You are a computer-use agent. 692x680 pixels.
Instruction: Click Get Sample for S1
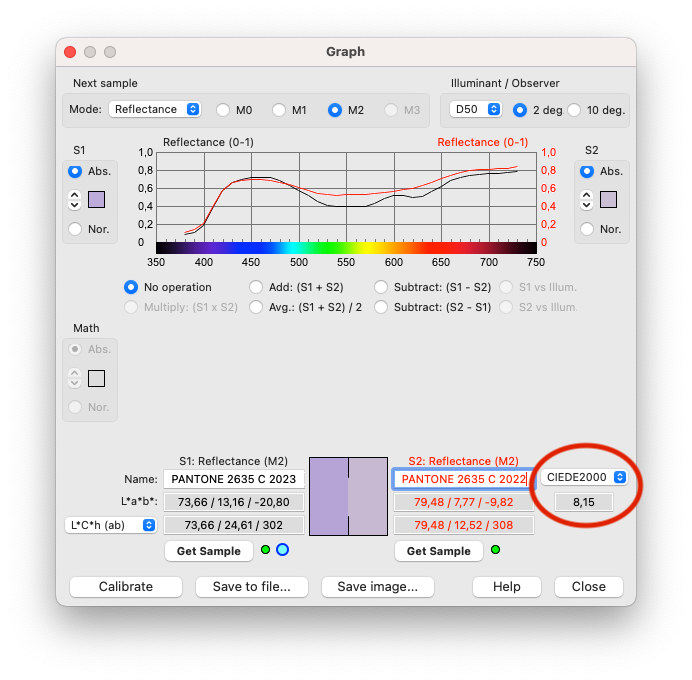tap(209, 551)
